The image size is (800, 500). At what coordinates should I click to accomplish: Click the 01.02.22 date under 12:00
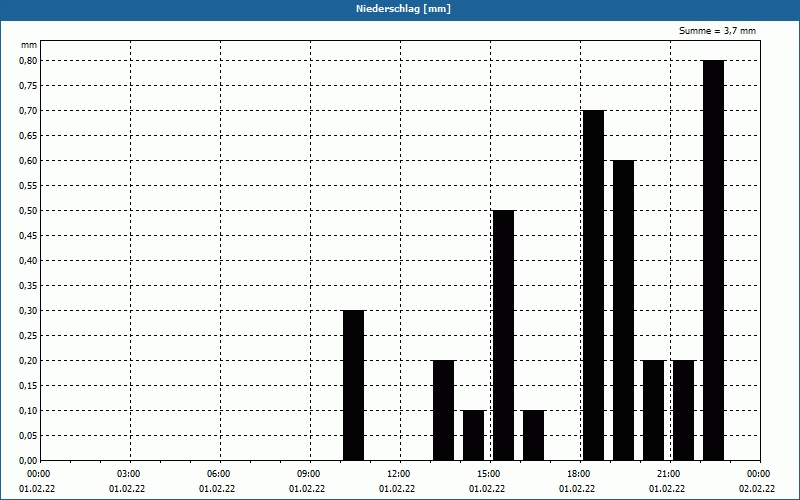pos(396,489)
